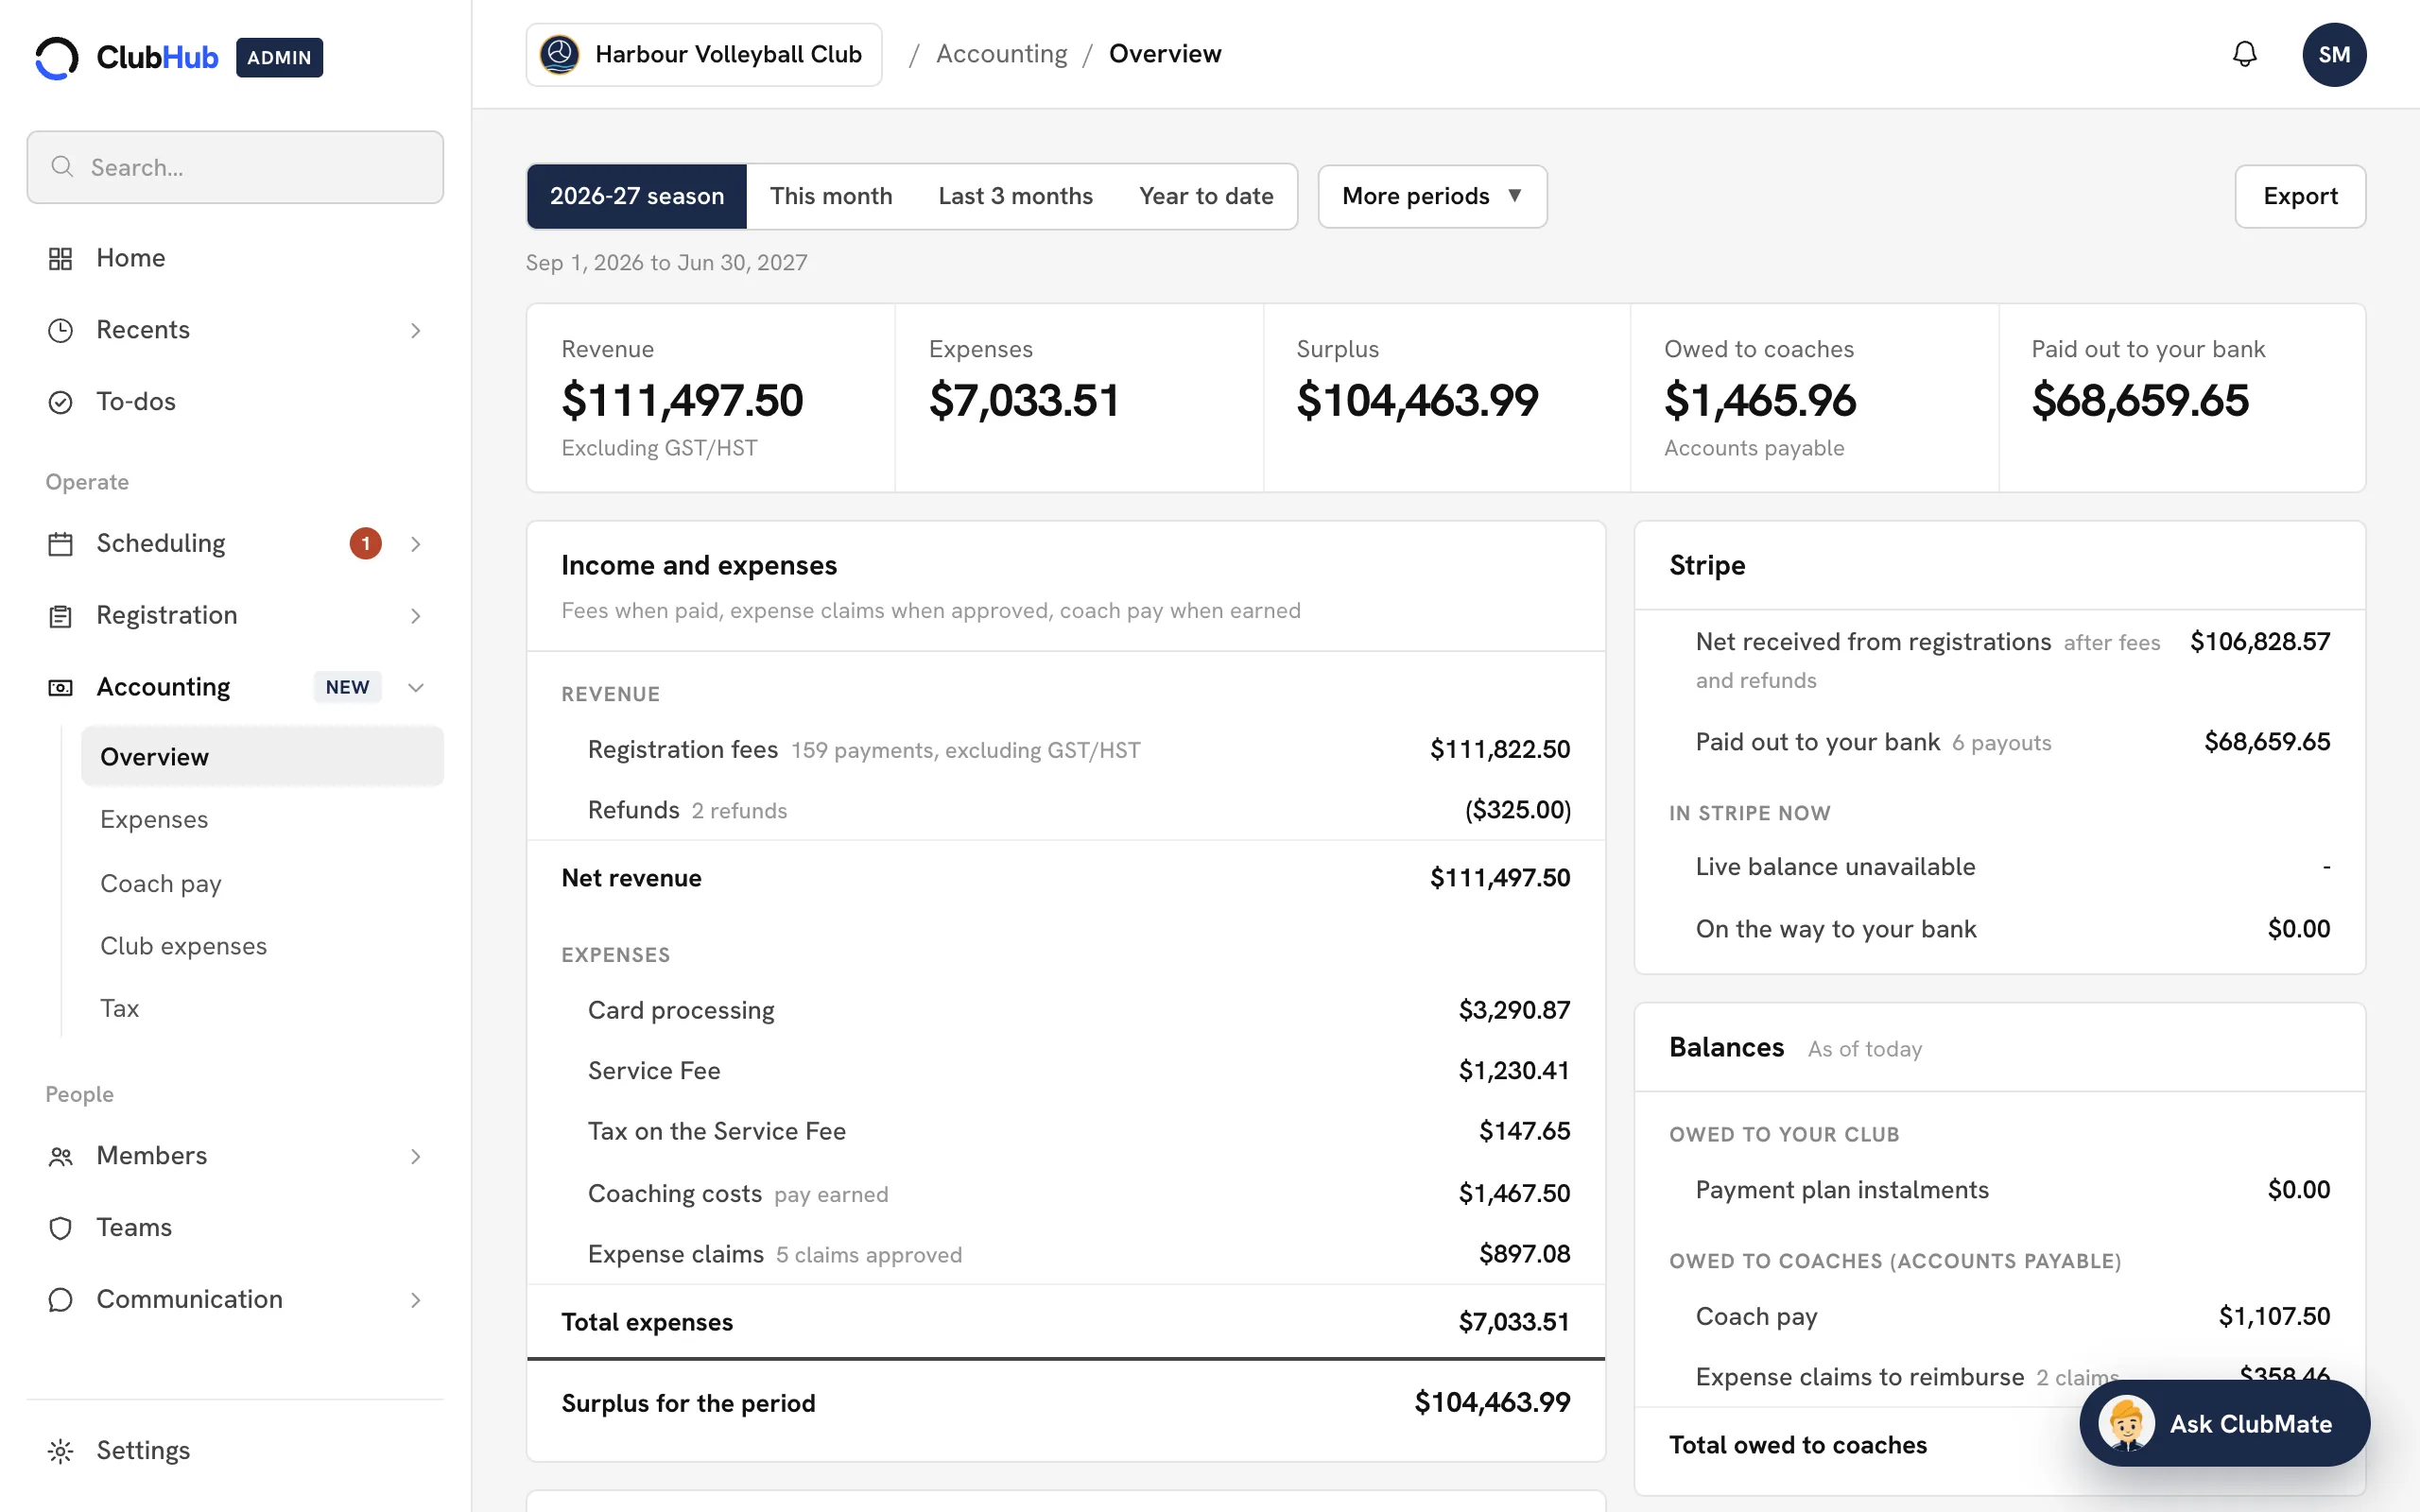Image resolution: width=2420 pixels, height=1512 pixels.
Task: Expand the Registration chevron
Action: click(416, 616)
